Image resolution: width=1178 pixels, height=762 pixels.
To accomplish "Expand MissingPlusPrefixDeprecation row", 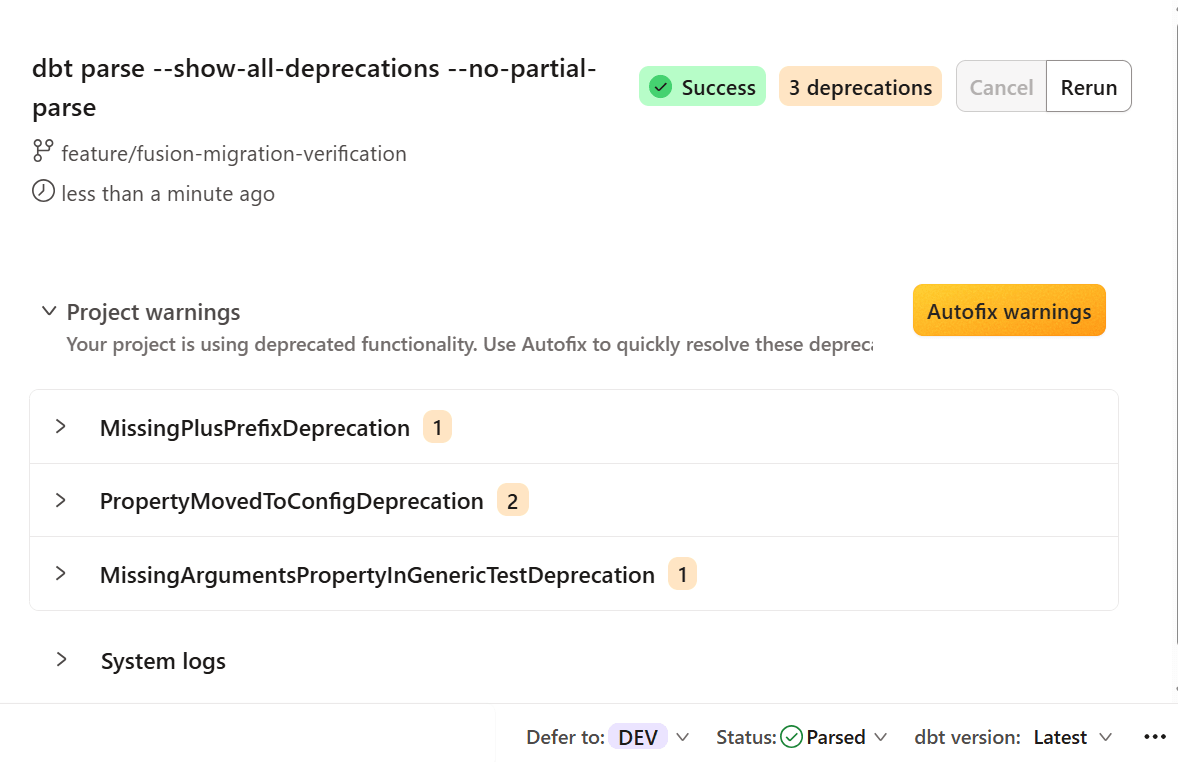I will pyautogui.click(x=61, y=427).
